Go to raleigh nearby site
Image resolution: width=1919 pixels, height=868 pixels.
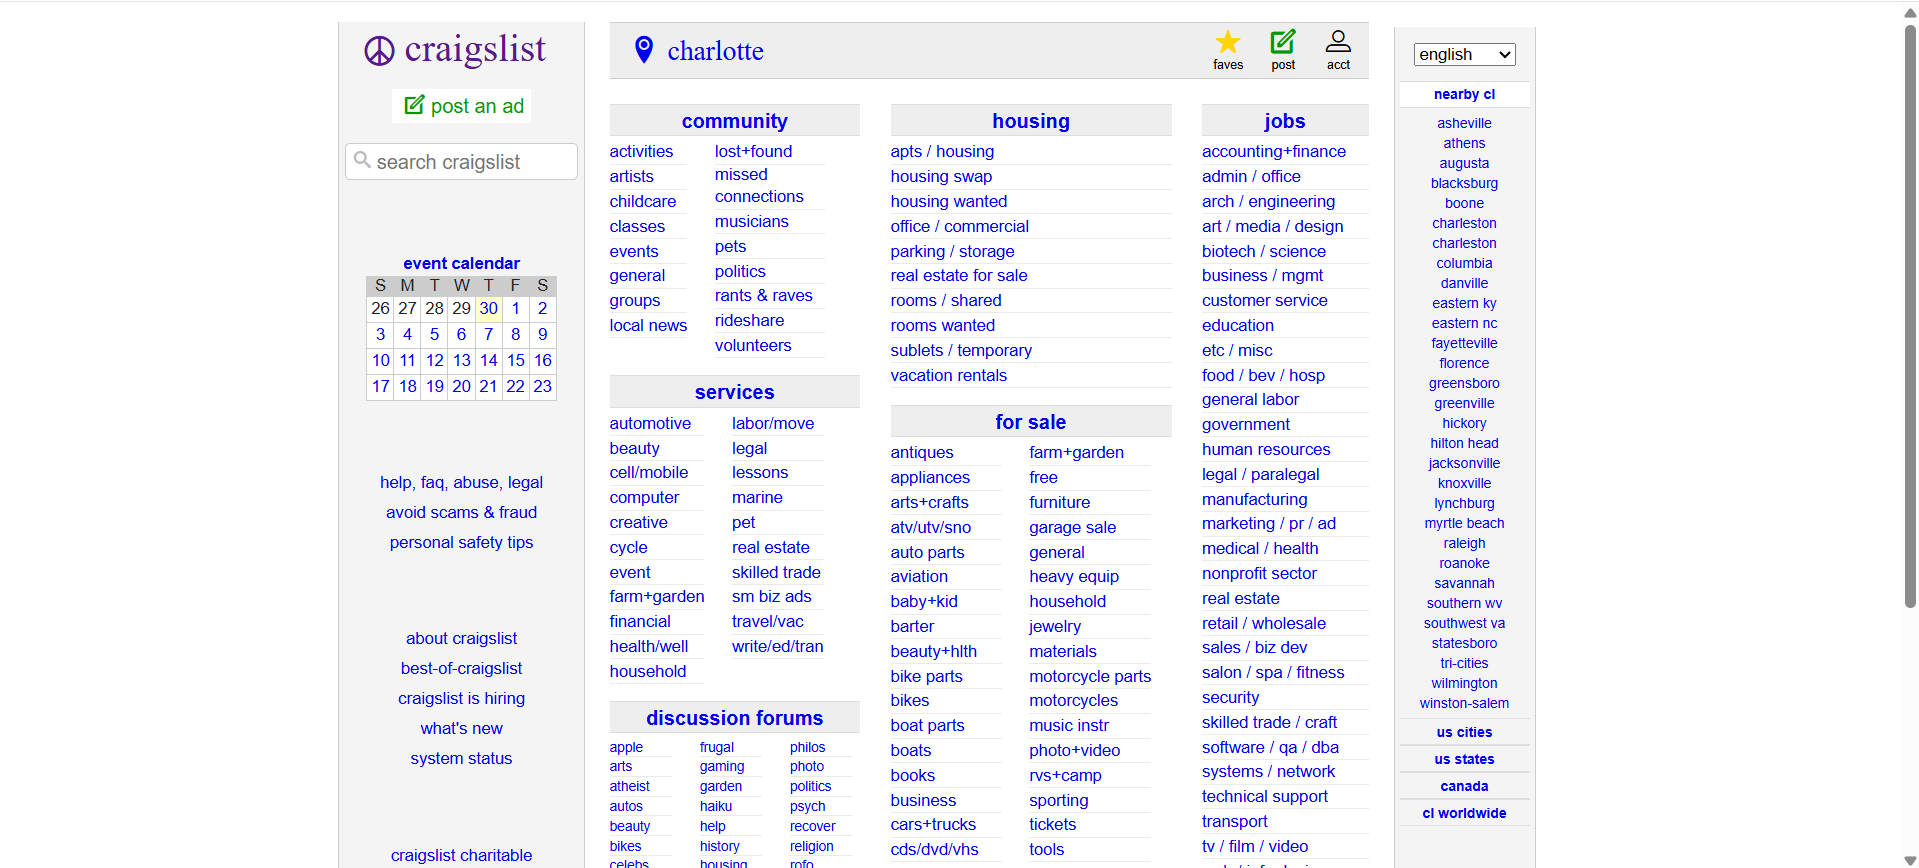[x=1464, y=543]
